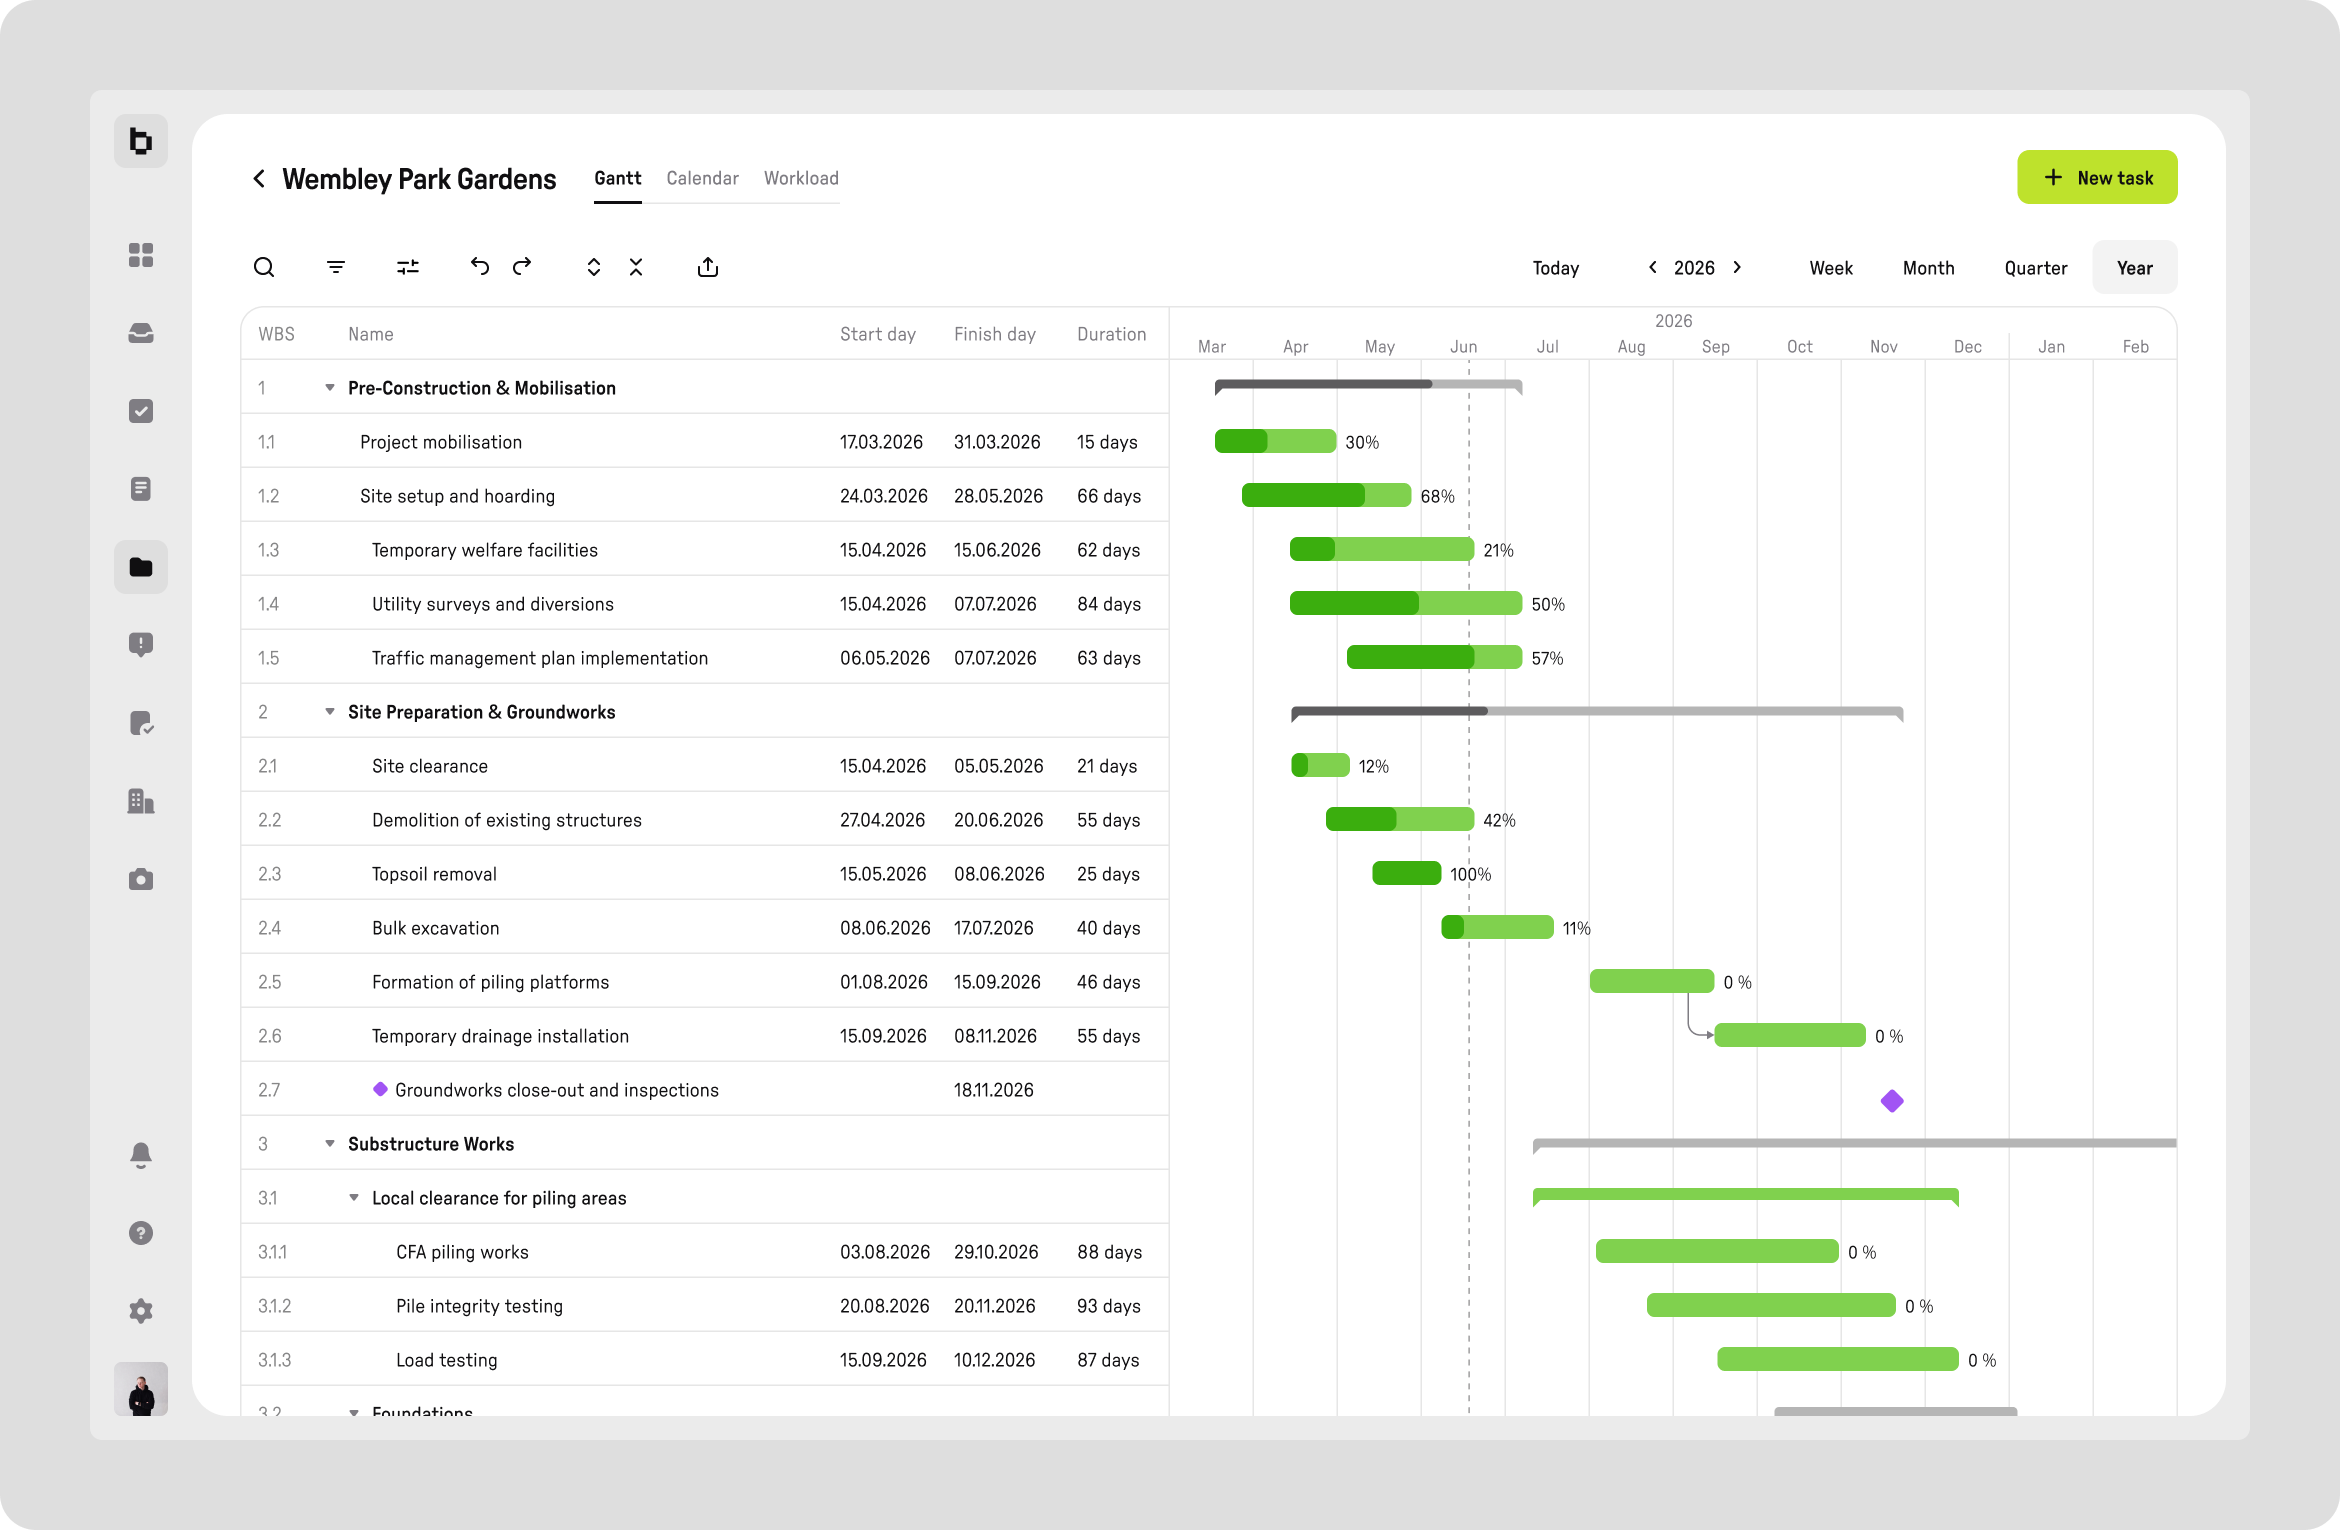Open the settings gear in sidebar

pos(141,1311)
